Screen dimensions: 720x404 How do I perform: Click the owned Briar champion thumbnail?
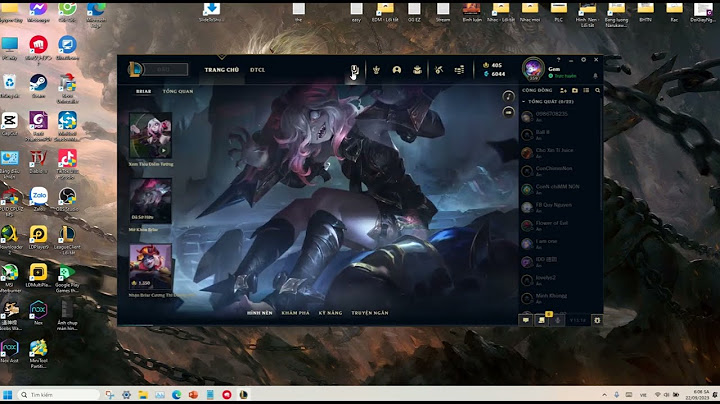(x=150, y=201)
